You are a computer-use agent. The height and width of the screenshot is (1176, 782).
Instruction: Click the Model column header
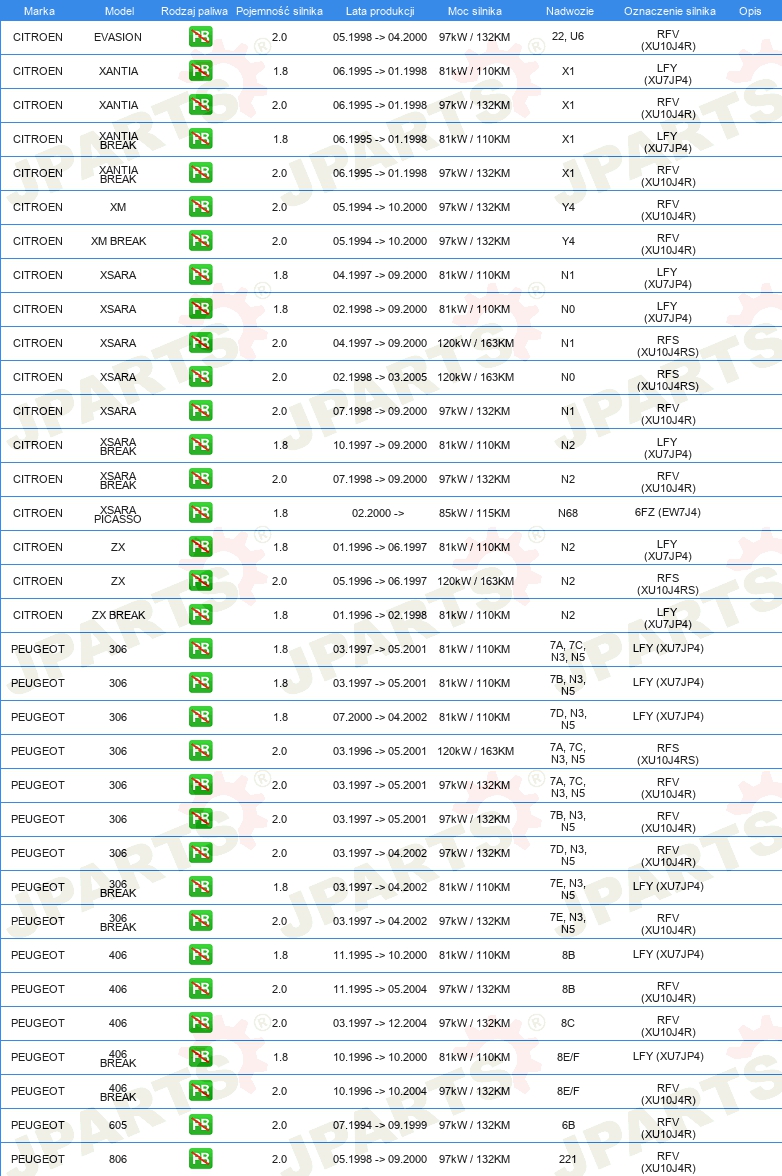point(119,11)
